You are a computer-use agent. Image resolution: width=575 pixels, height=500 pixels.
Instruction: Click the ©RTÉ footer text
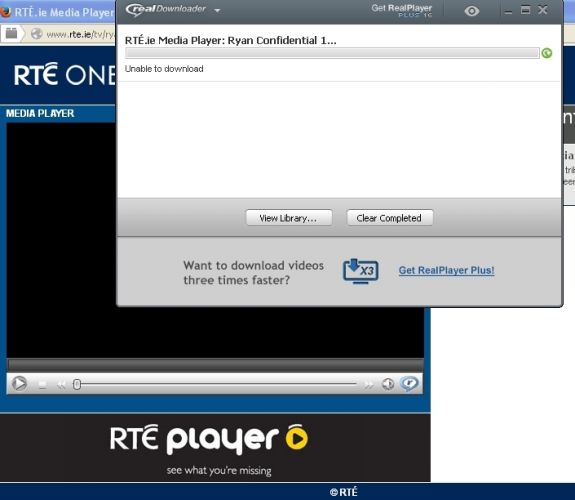344,492
